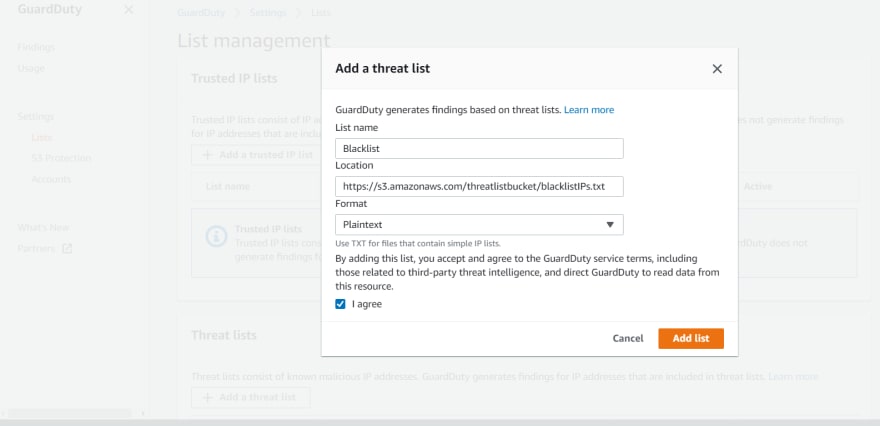Open Accounts in the sidebar
The height and width of the screenshot is (426, 880).
click(51, 180)
